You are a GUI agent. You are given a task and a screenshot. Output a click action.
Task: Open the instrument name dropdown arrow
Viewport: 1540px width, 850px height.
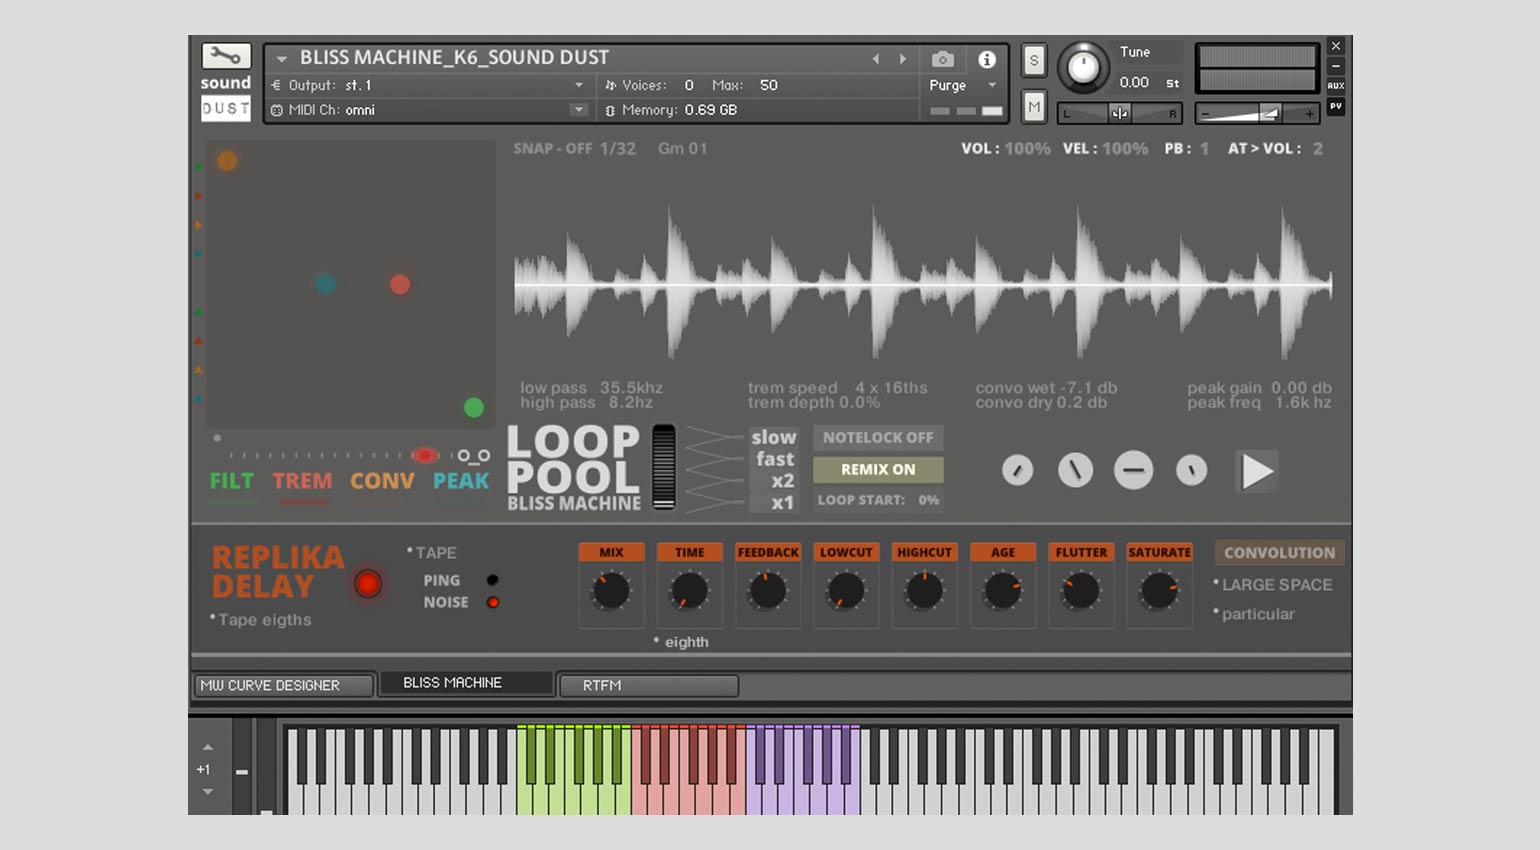(x=282, y=59)
